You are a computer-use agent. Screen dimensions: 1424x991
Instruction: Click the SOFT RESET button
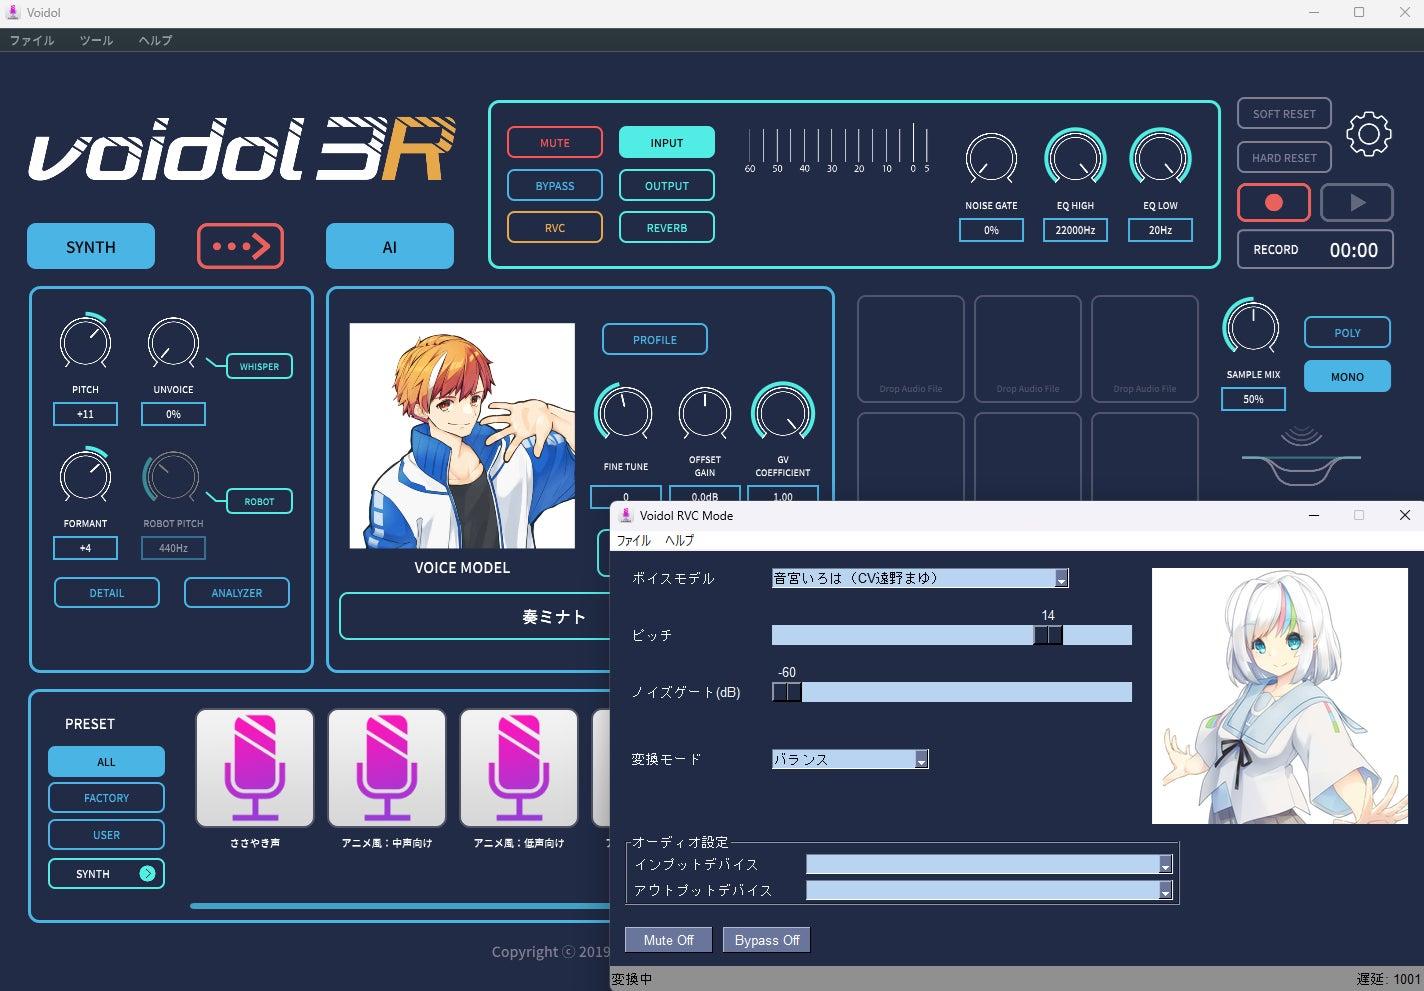click(1284, 114)
